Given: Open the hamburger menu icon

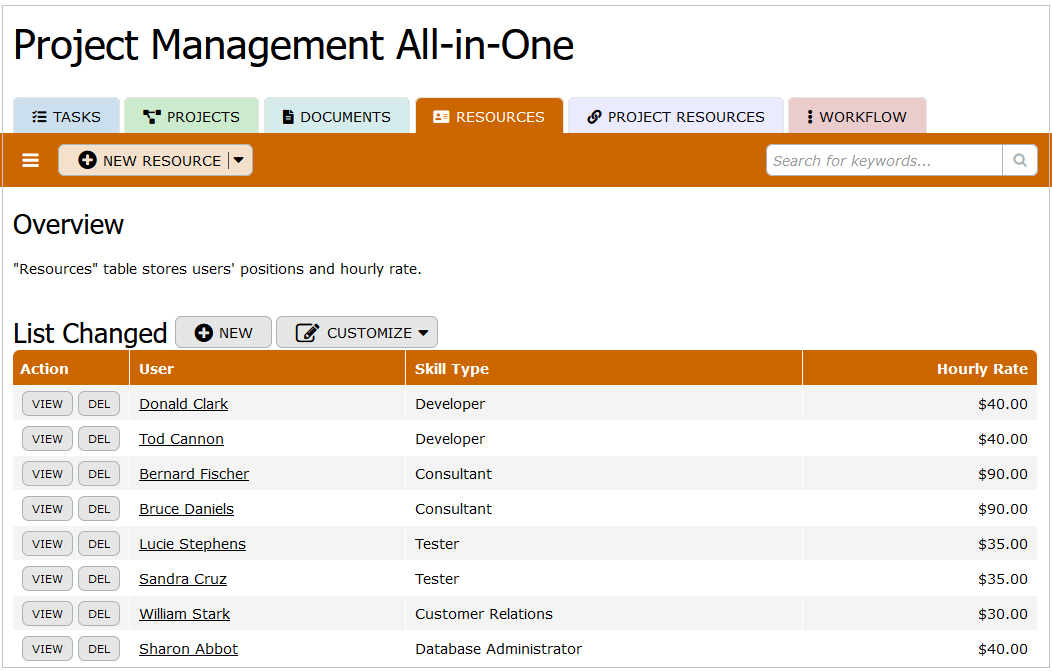Looking at the screenshot, I should (31, 161).
